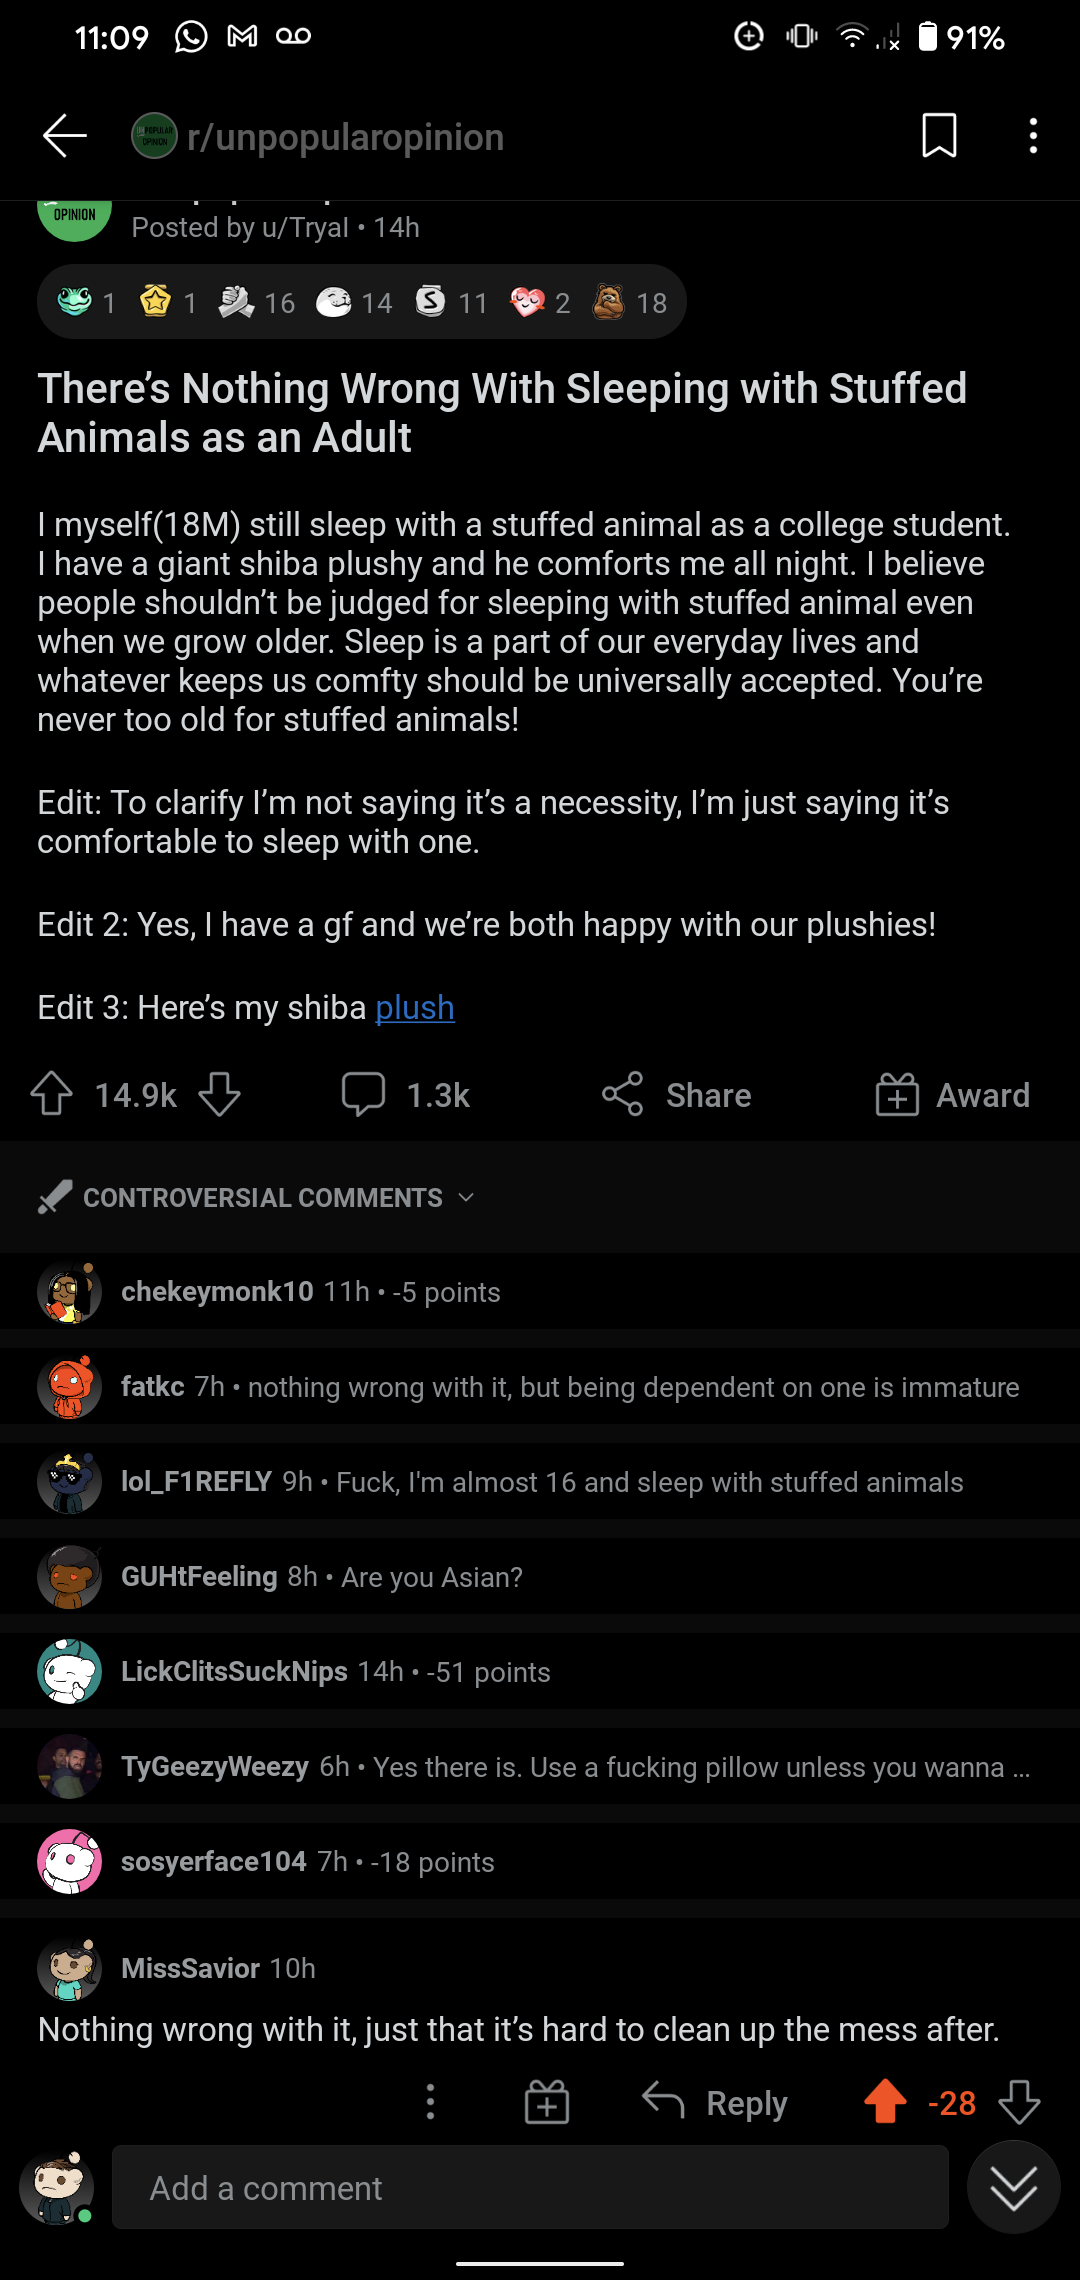This screenshot has width=1080, height=2280.
Task: Award MissSavior's comment with gift icon
Action: click(x=547, y=2102)
